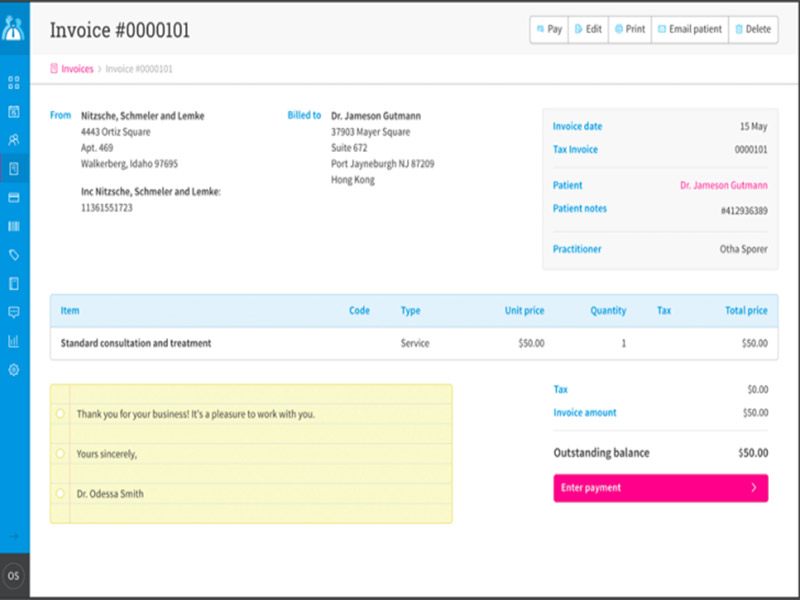
Task: Click the Pay button
Action: pos(549,30)
